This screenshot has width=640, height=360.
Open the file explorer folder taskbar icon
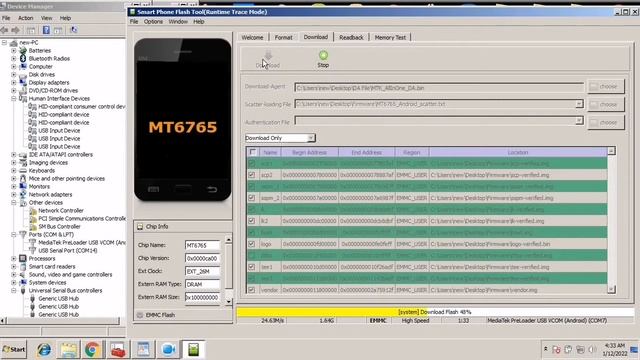pyautogui.click(x=69, y=350)
